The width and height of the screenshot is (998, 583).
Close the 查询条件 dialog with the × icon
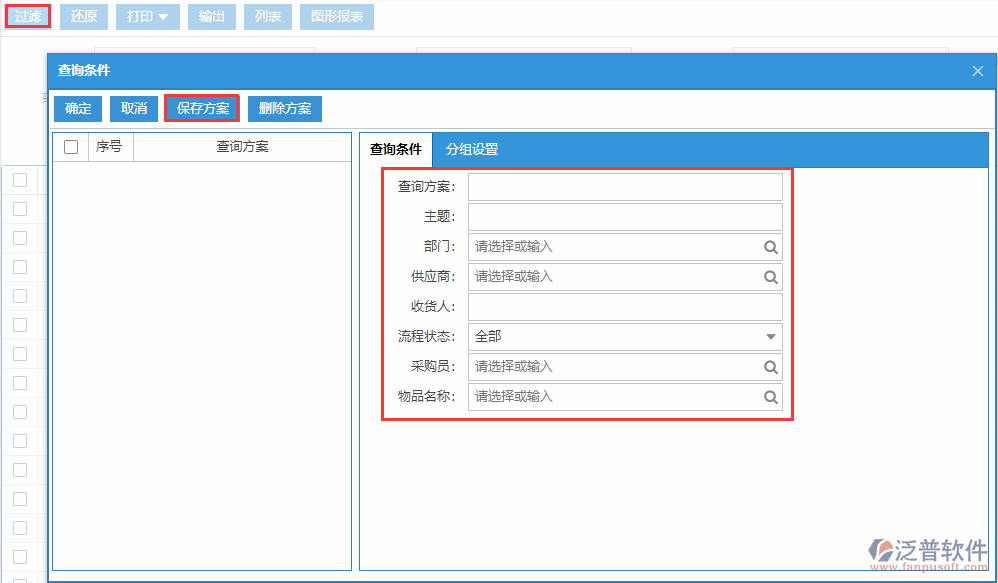click(x=977, y=70)
